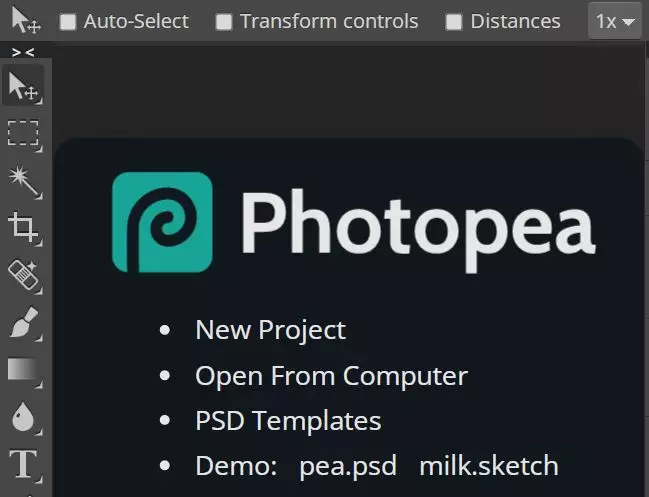649x497 pixels.
Task: Click the Photopea spiral logo
Action: [x=162, y=222]
